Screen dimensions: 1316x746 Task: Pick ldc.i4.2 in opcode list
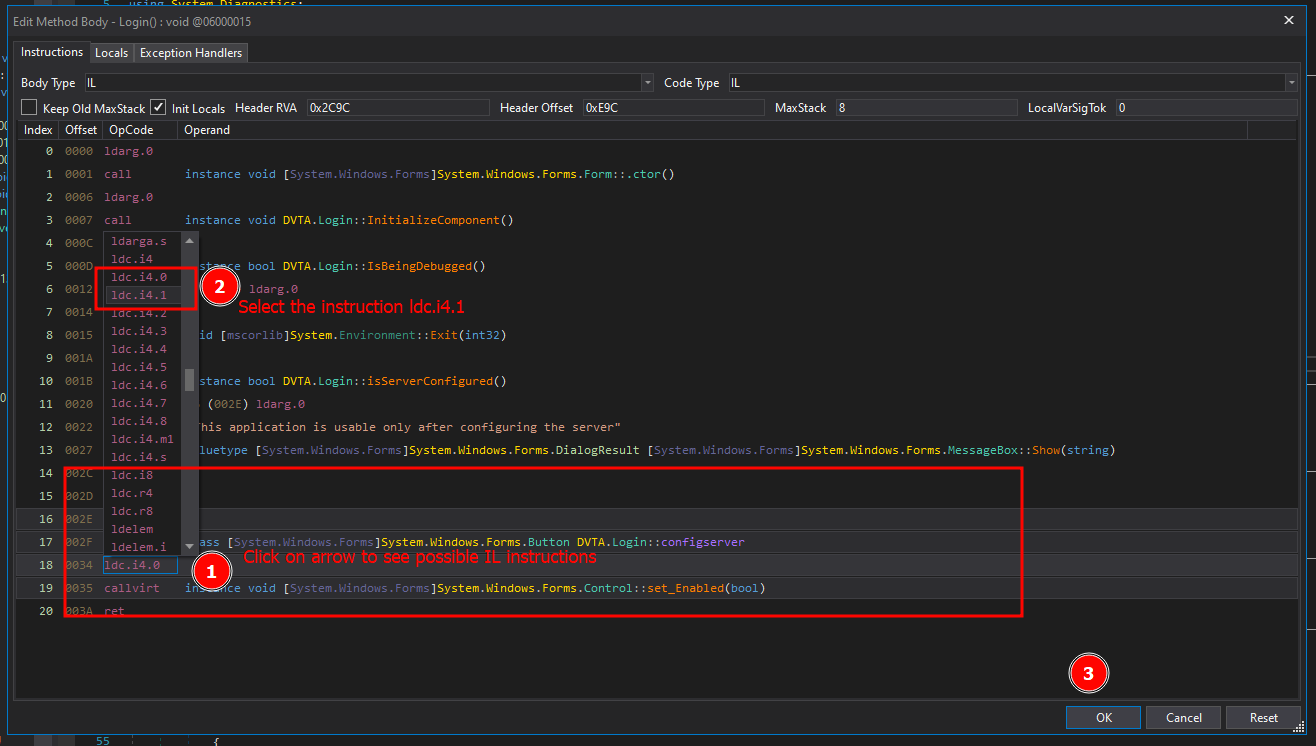(143, 313)
